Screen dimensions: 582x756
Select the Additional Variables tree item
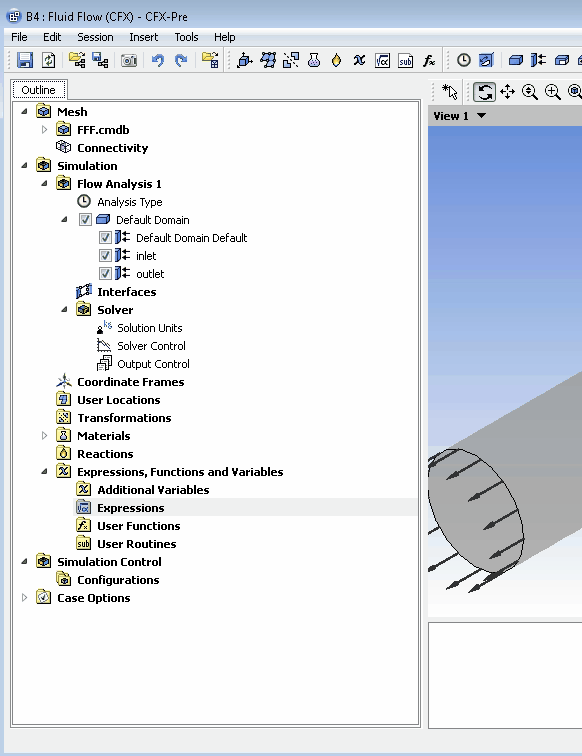pos(153,490)
